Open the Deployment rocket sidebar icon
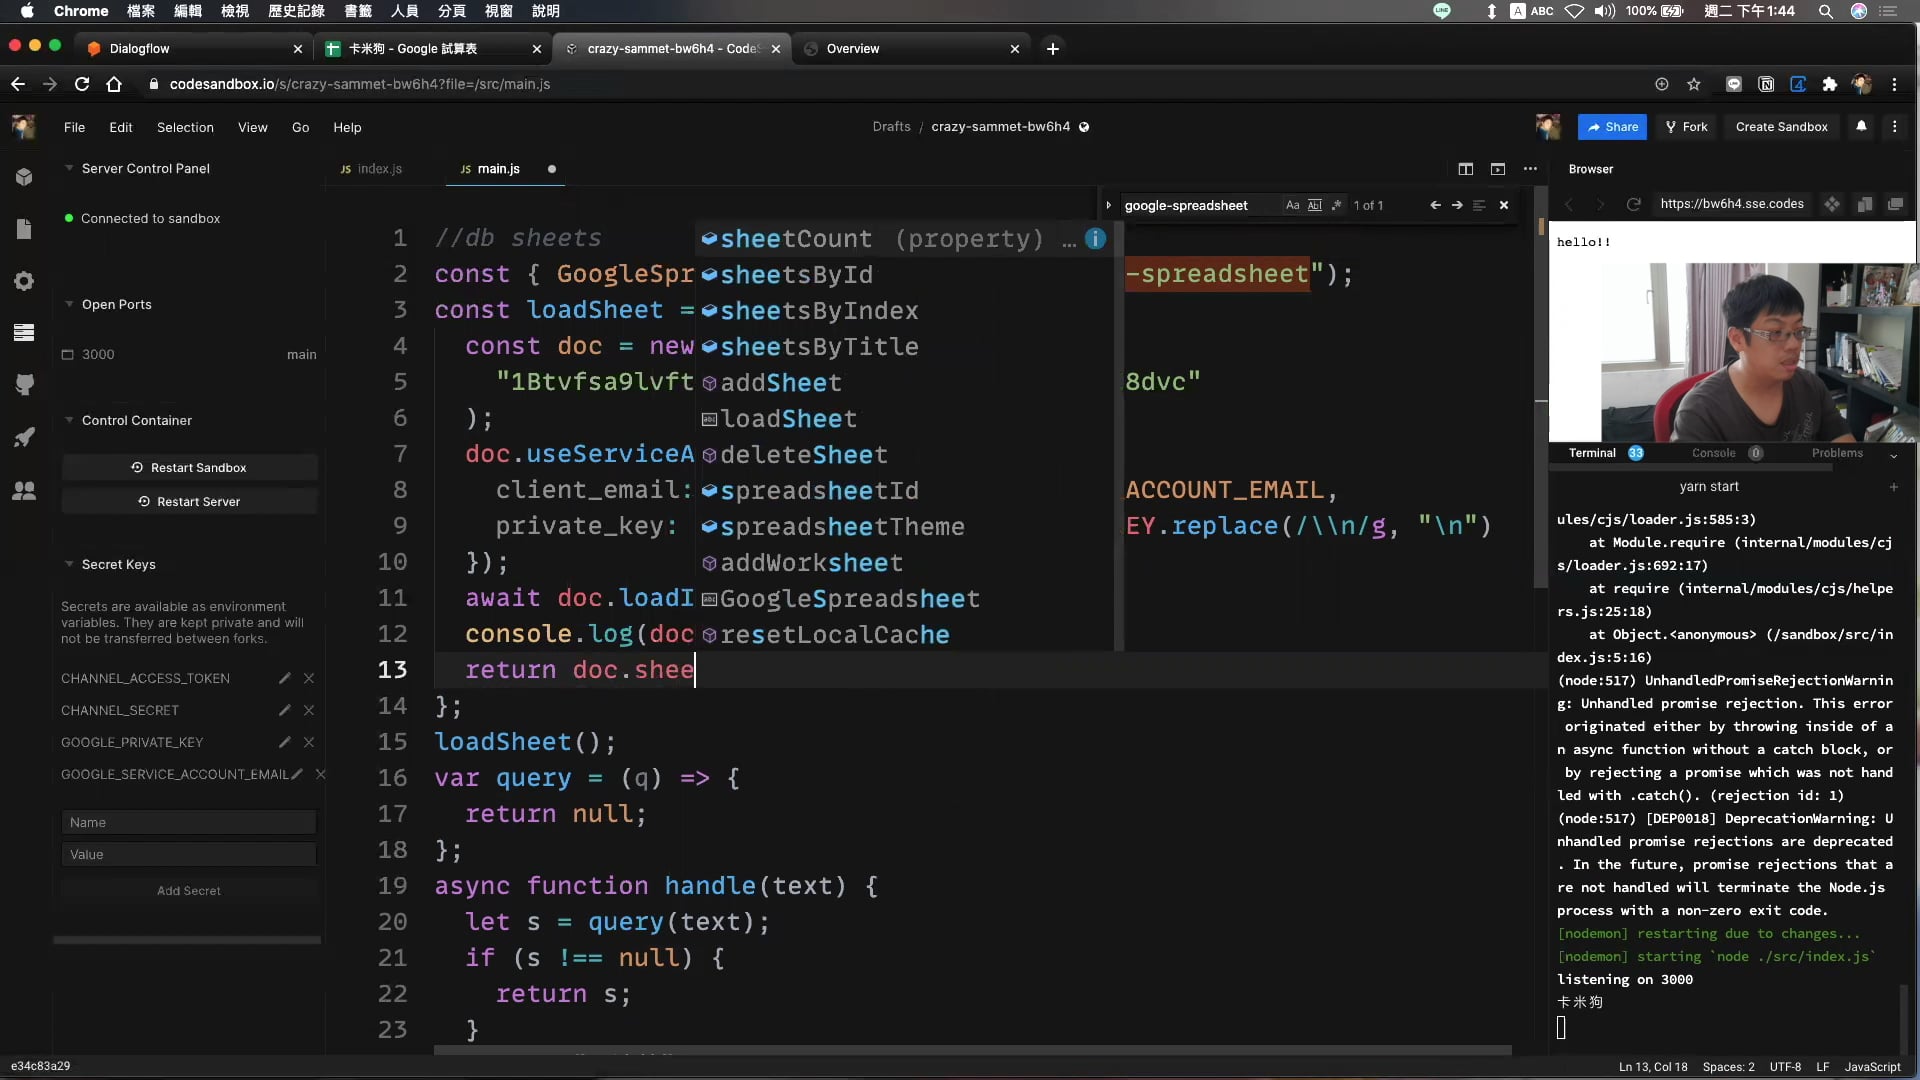 [x=24, y=437]
